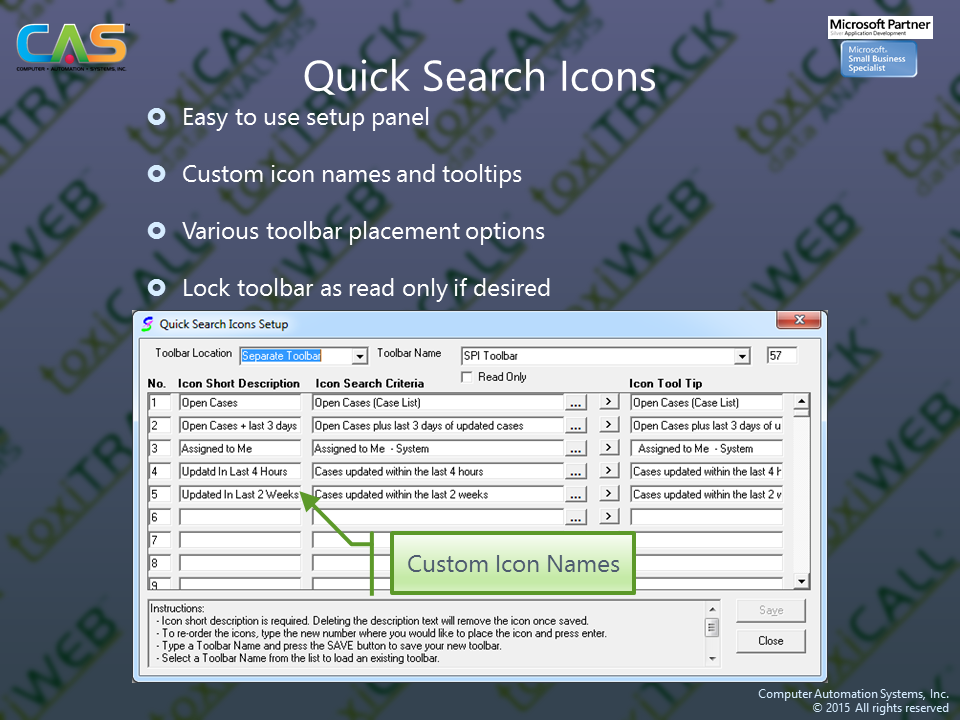Click the Quick Search Icons Setup title icon
The image size is (960, 720).
click(x=148, y=324)
